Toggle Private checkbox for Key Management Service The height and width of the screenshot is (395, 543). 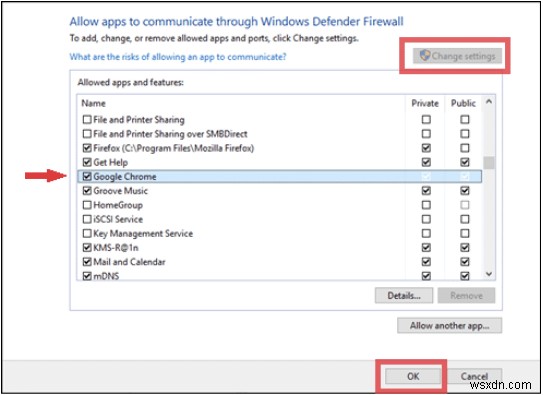point(426,233)
